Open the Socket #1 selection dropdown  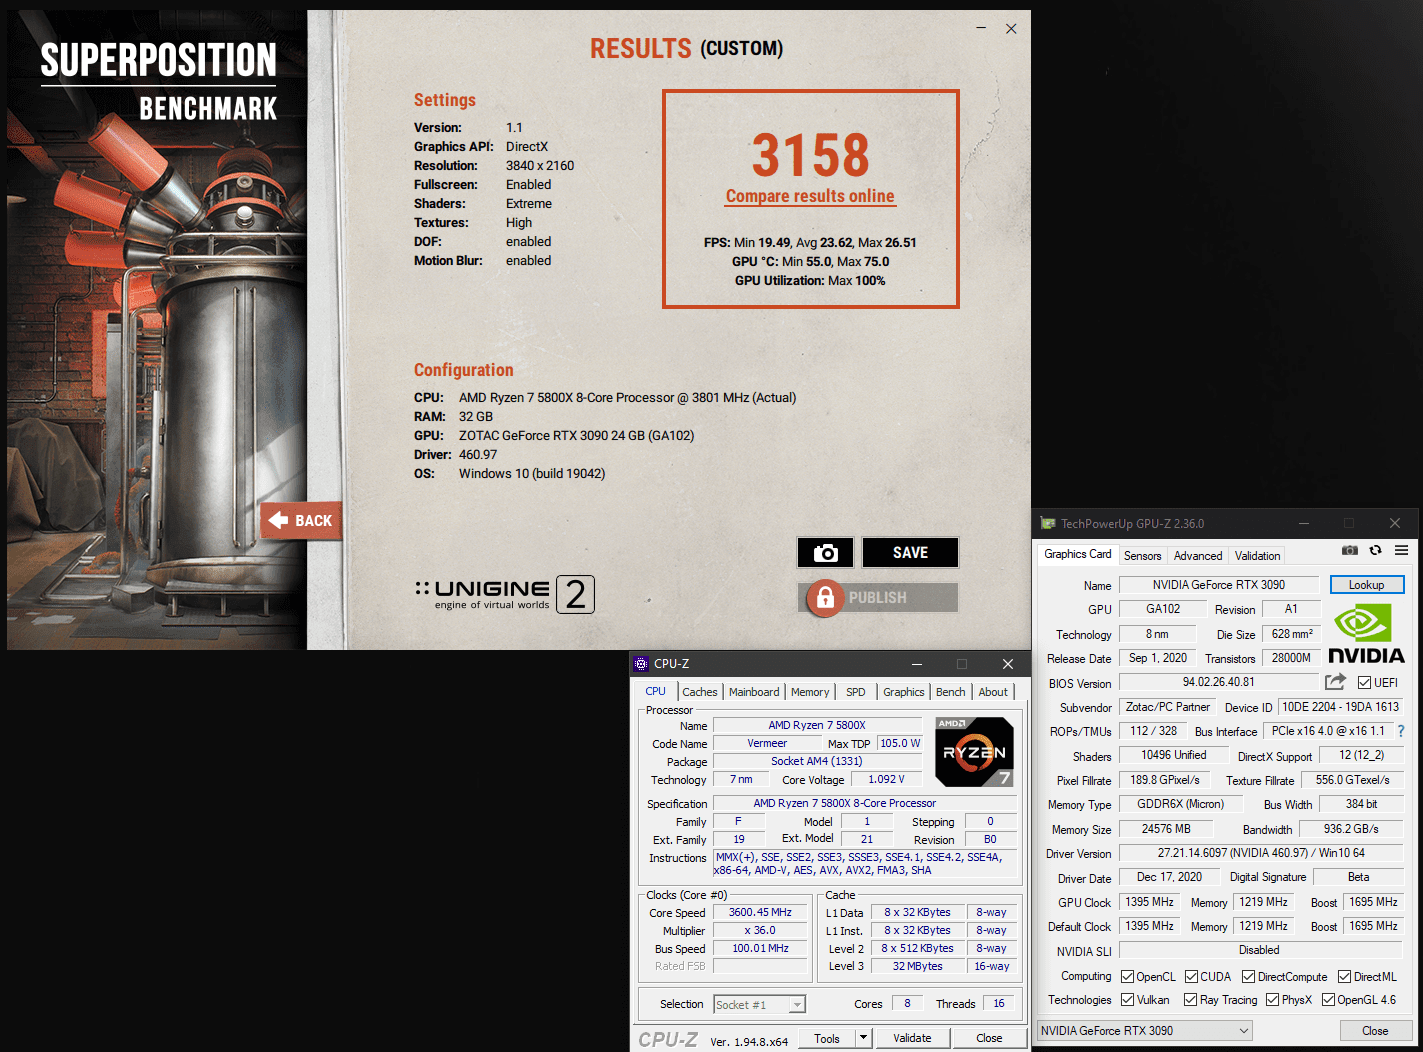tap(797, 1005)
